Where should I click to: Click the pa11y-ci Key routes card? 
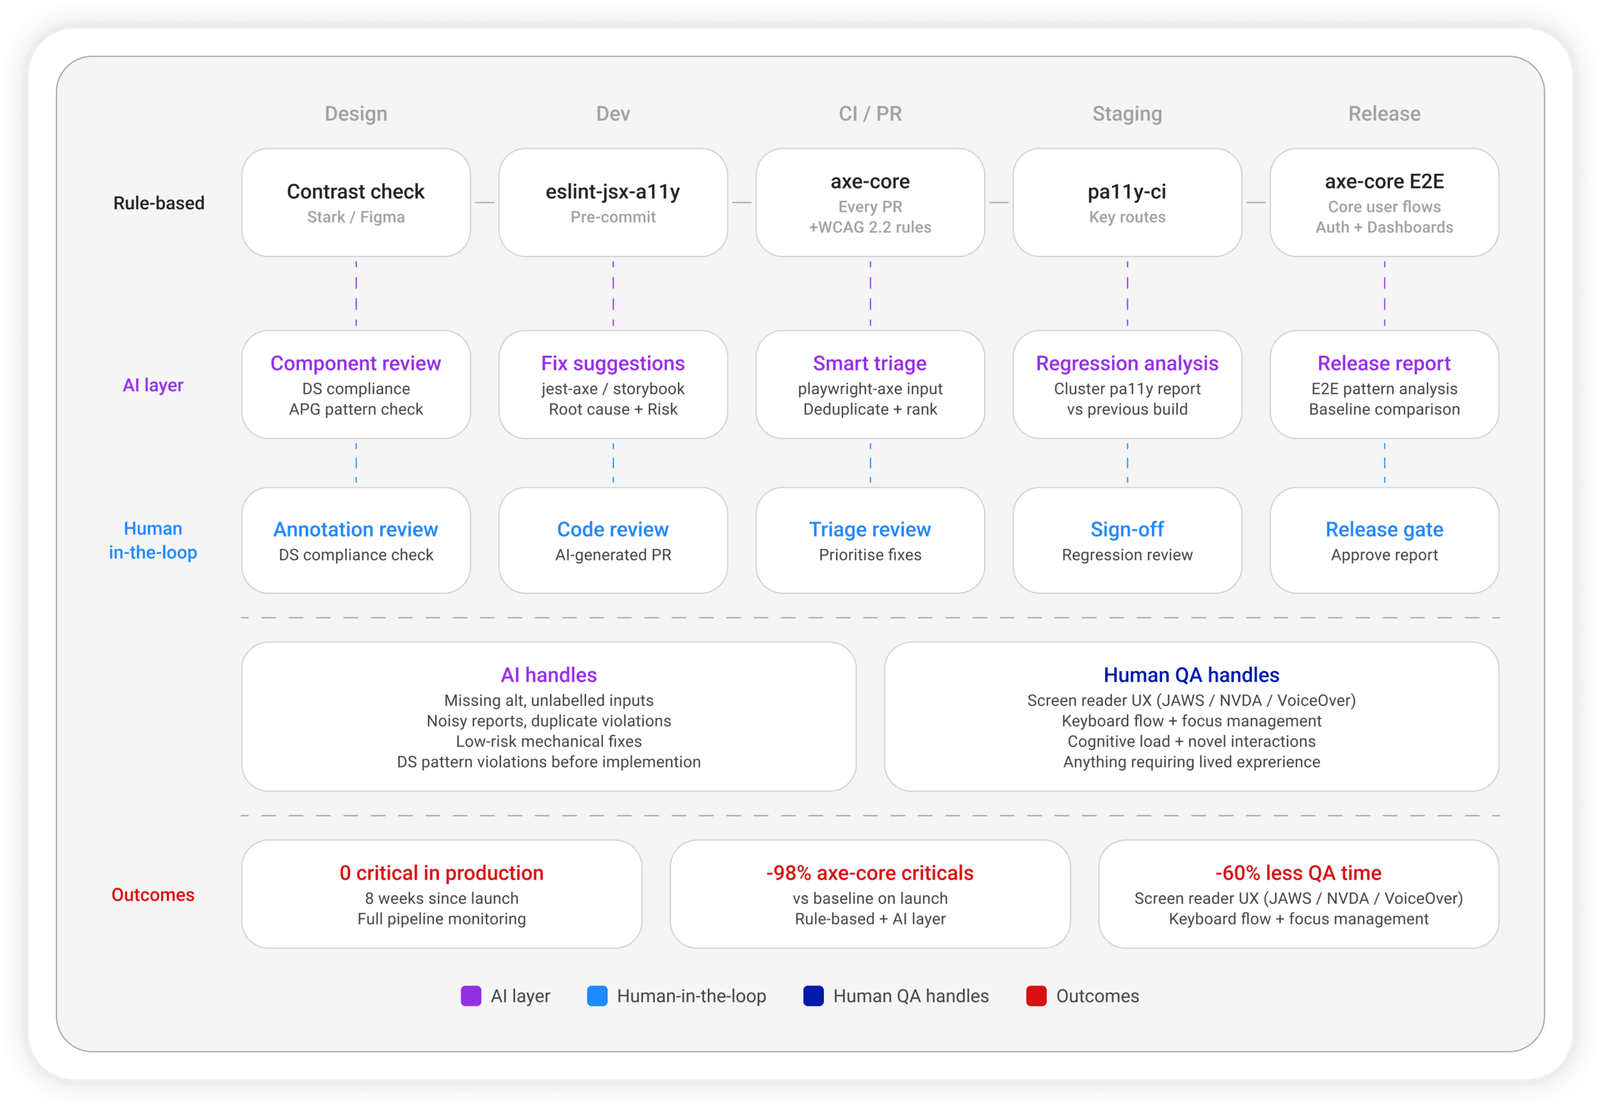coord(1127,203)
